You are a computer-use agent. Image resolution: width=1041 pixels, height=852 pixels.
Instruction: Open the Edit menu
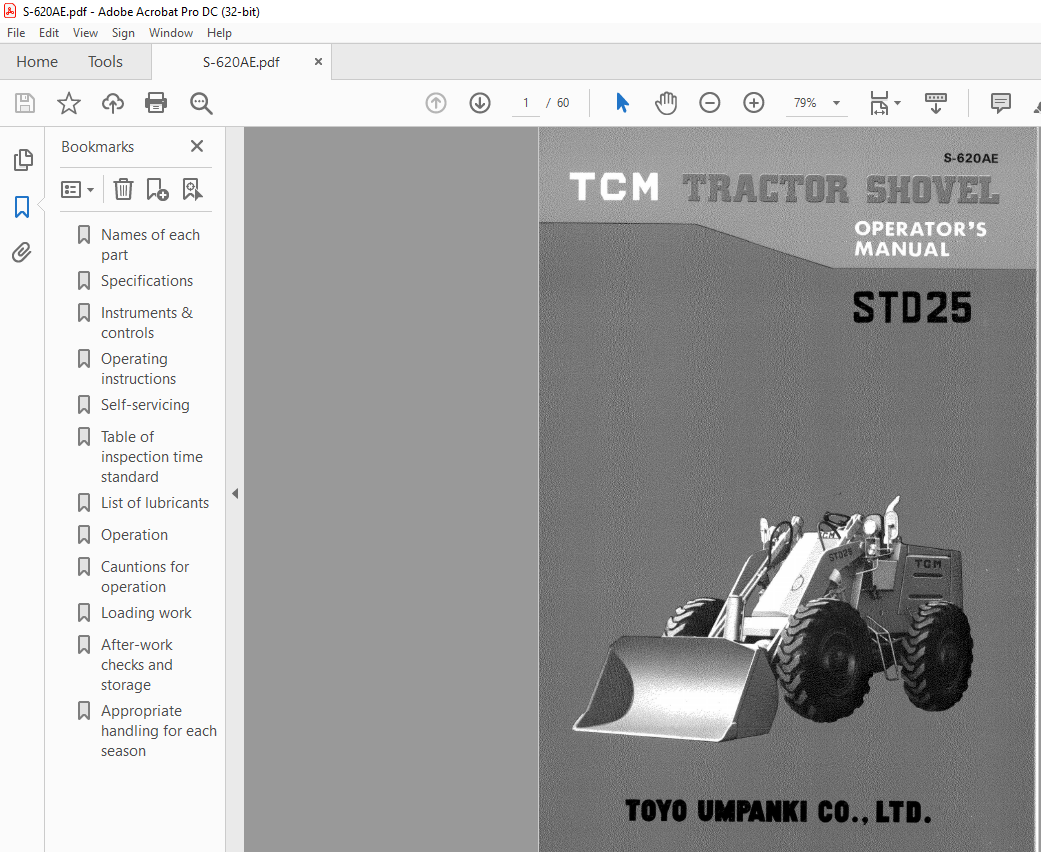(48, 33)
